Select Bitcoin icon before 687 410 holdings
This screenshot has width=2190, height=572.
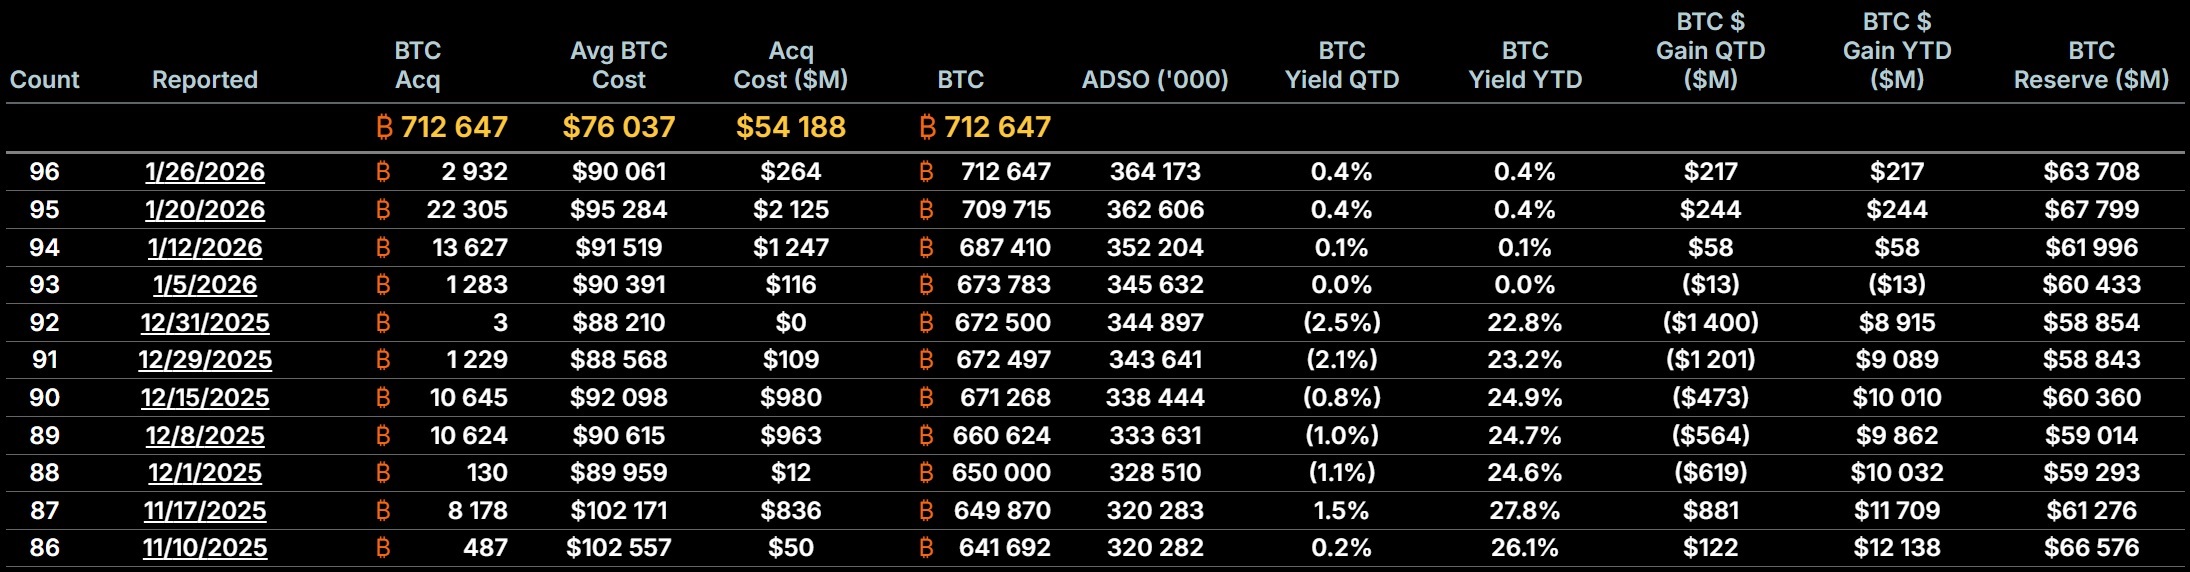click(926, 248)
